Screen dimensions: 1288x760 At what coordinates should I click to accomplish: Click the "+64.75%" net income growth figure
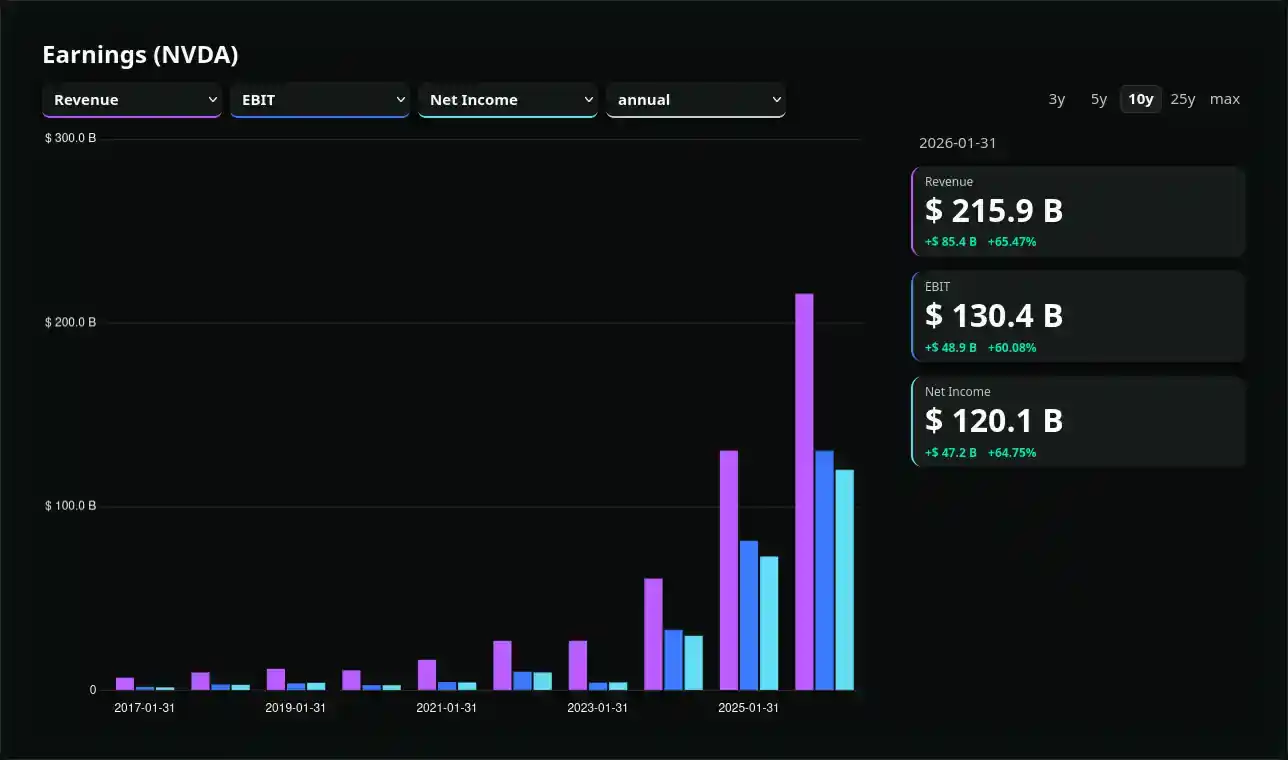(1012, 453)
